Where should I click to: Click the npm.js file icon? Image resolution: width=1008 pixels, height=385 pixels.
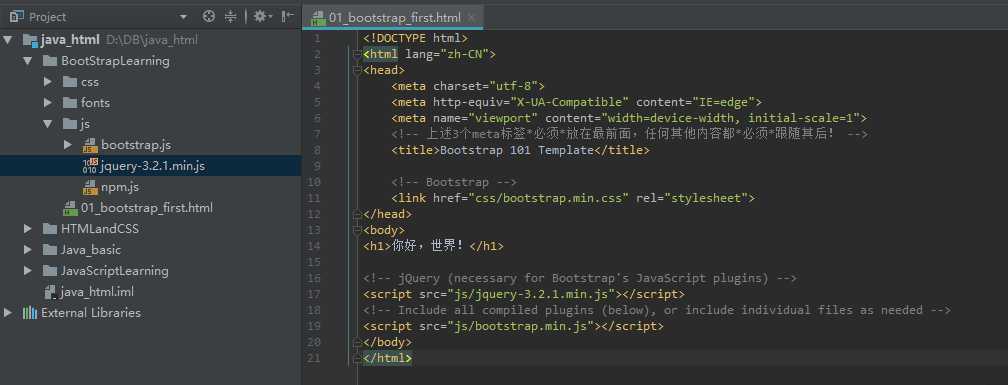click(x=90, y=187)
